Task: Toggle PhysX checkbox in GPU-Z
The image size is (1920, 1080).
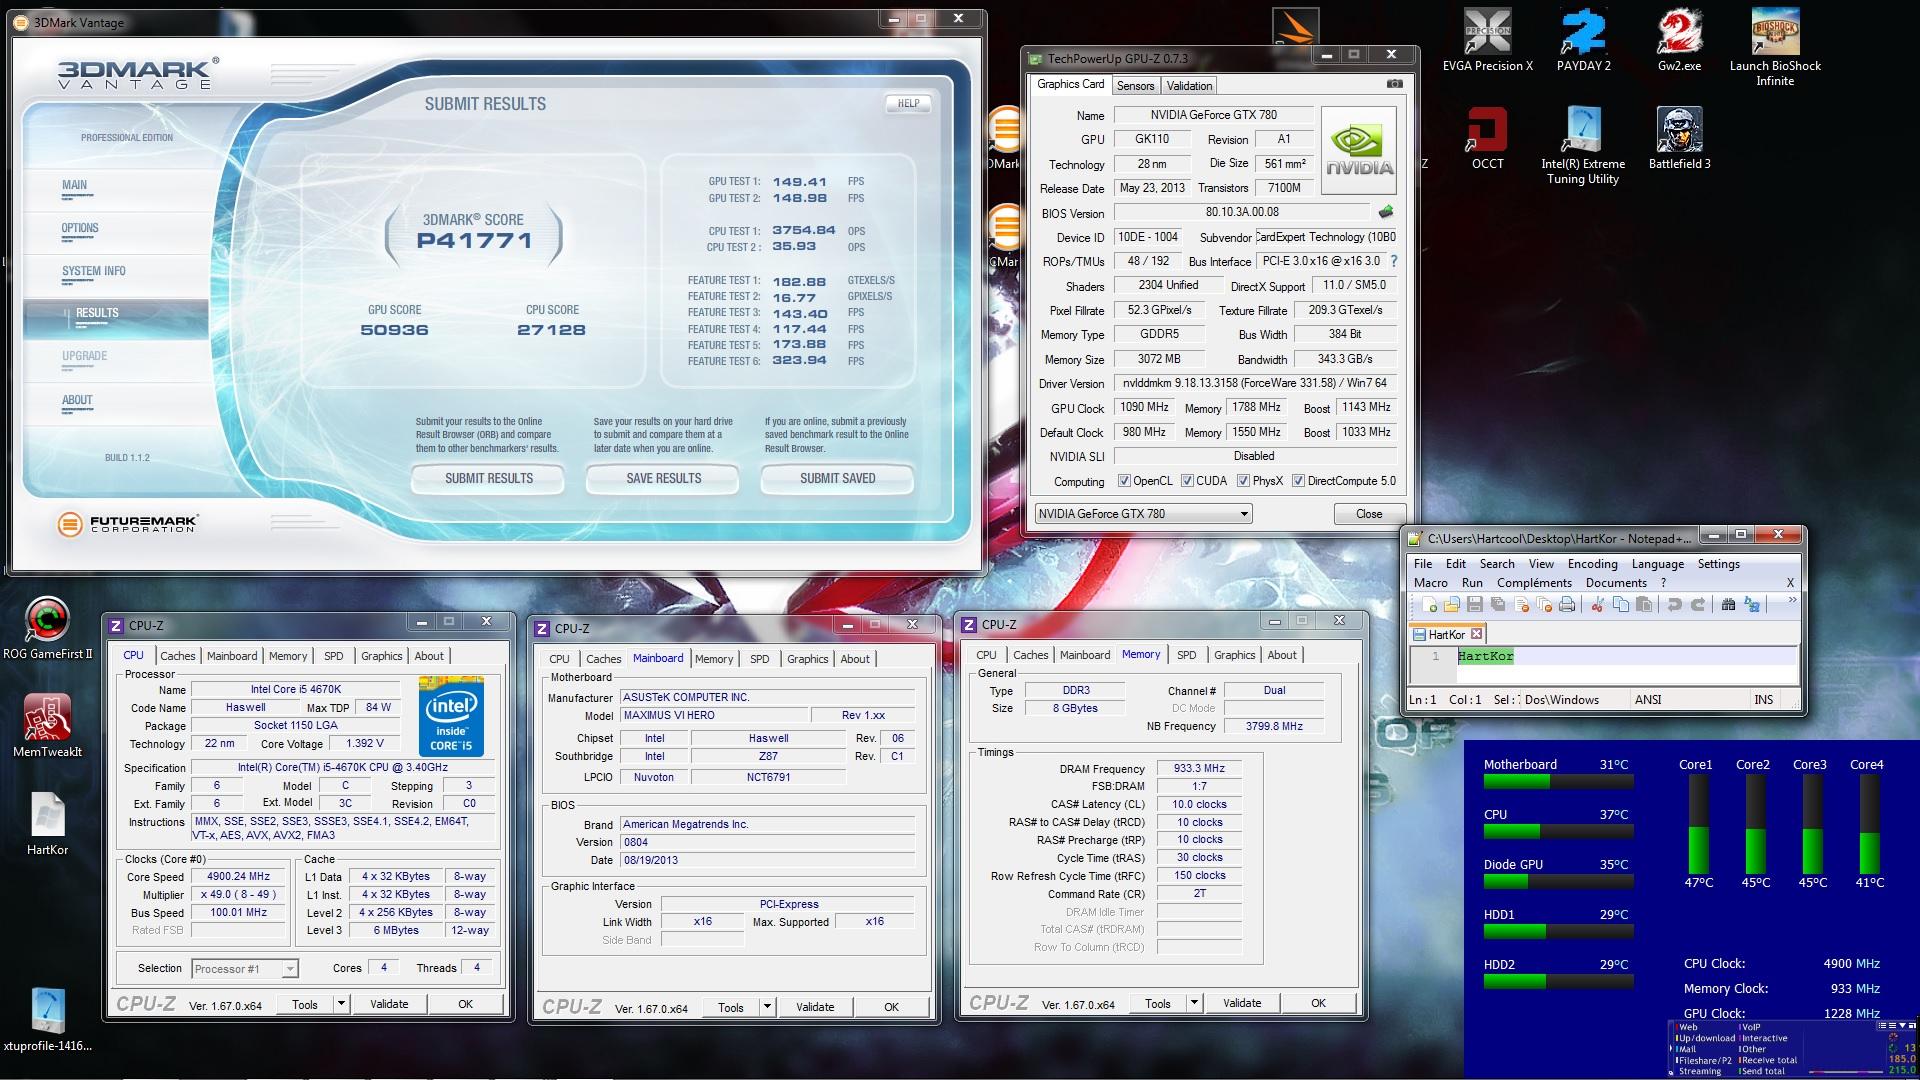Action: [x=1243, y=481]
